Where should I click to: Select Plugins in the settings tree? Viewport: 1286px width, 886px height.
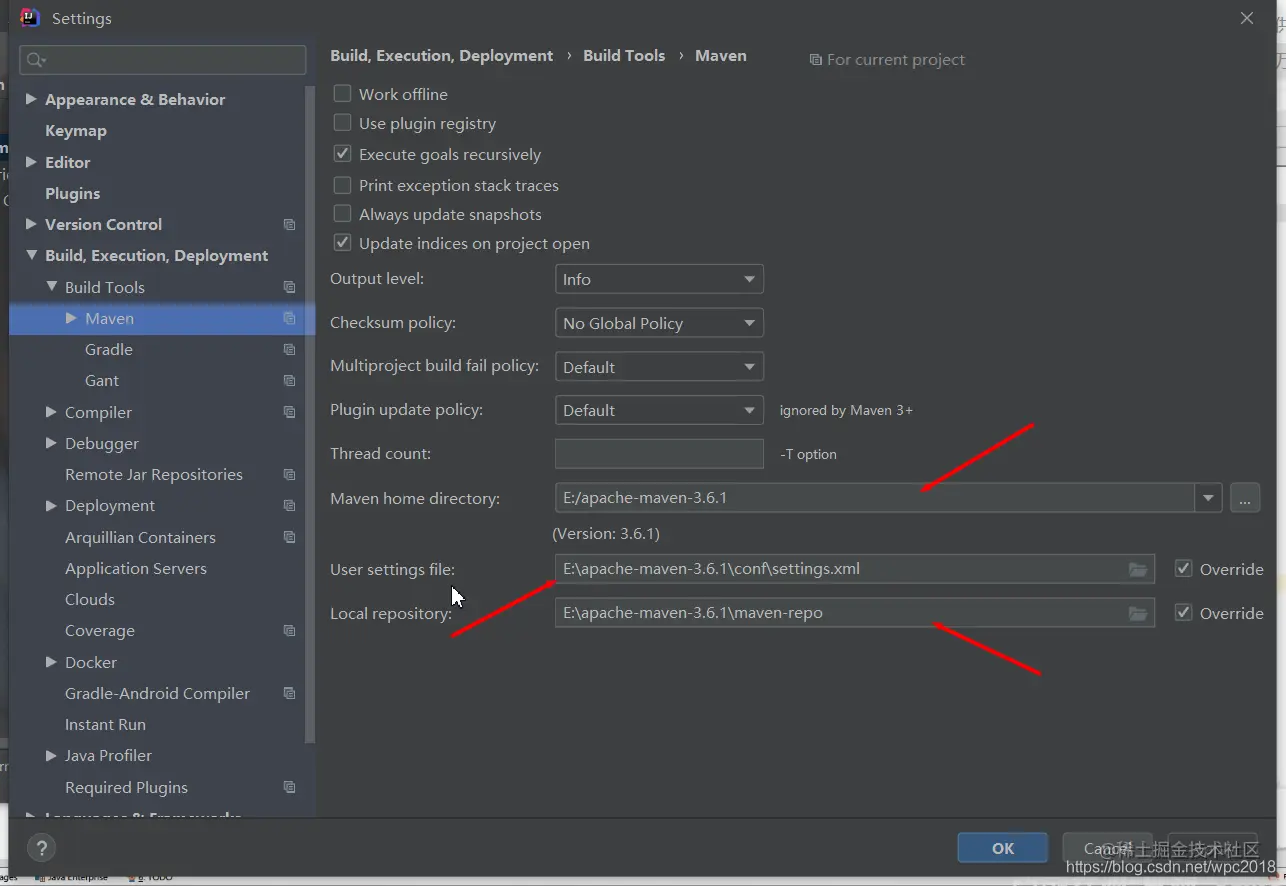(x=73, y=194)
